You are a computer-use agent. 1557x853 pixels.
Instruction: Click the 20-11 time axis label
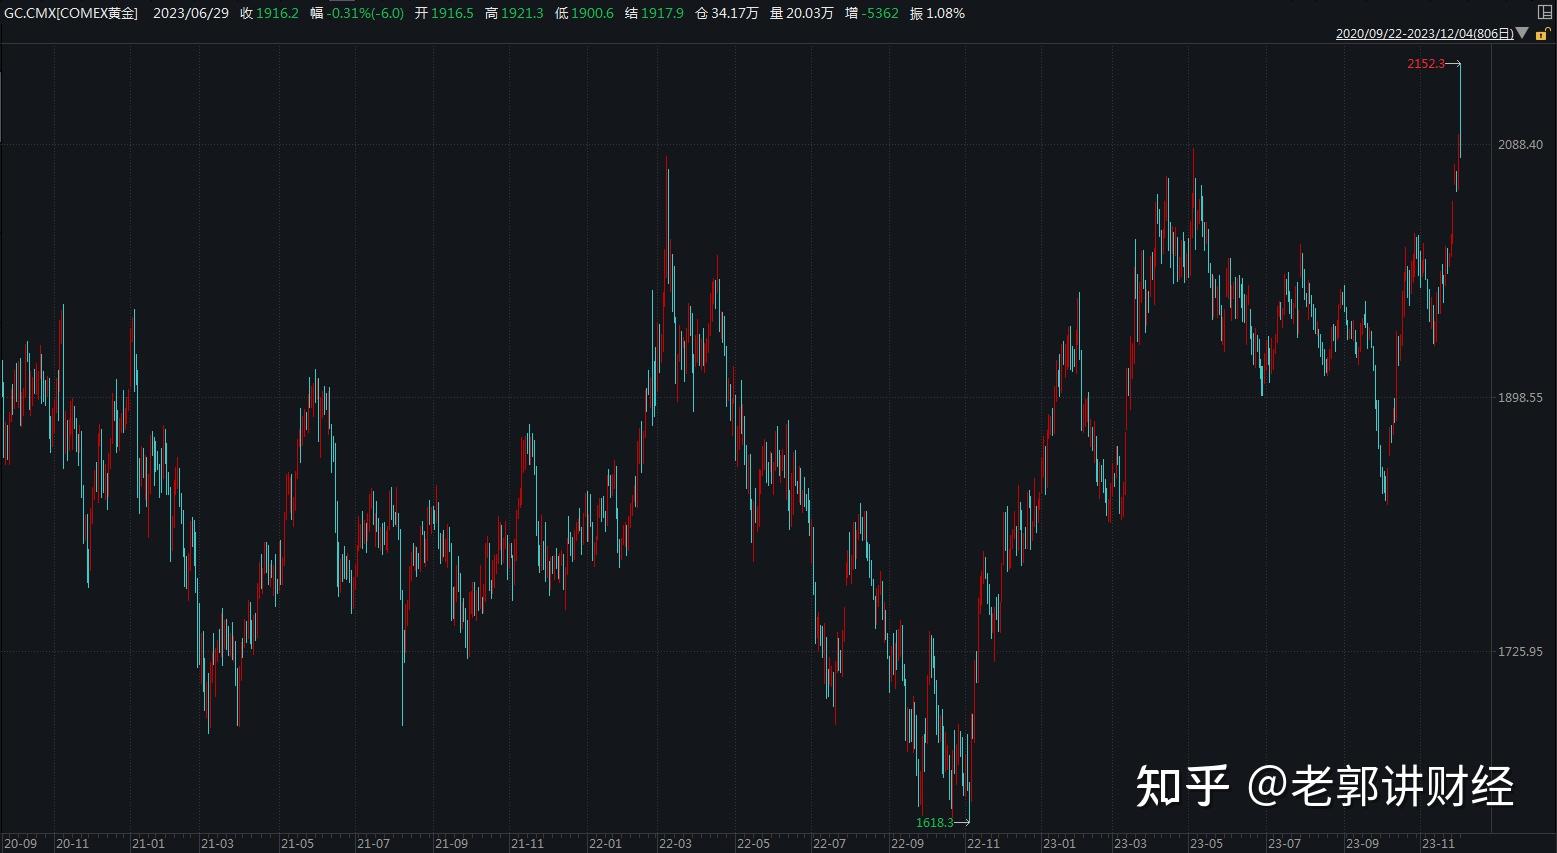click(x=73, y=844)
